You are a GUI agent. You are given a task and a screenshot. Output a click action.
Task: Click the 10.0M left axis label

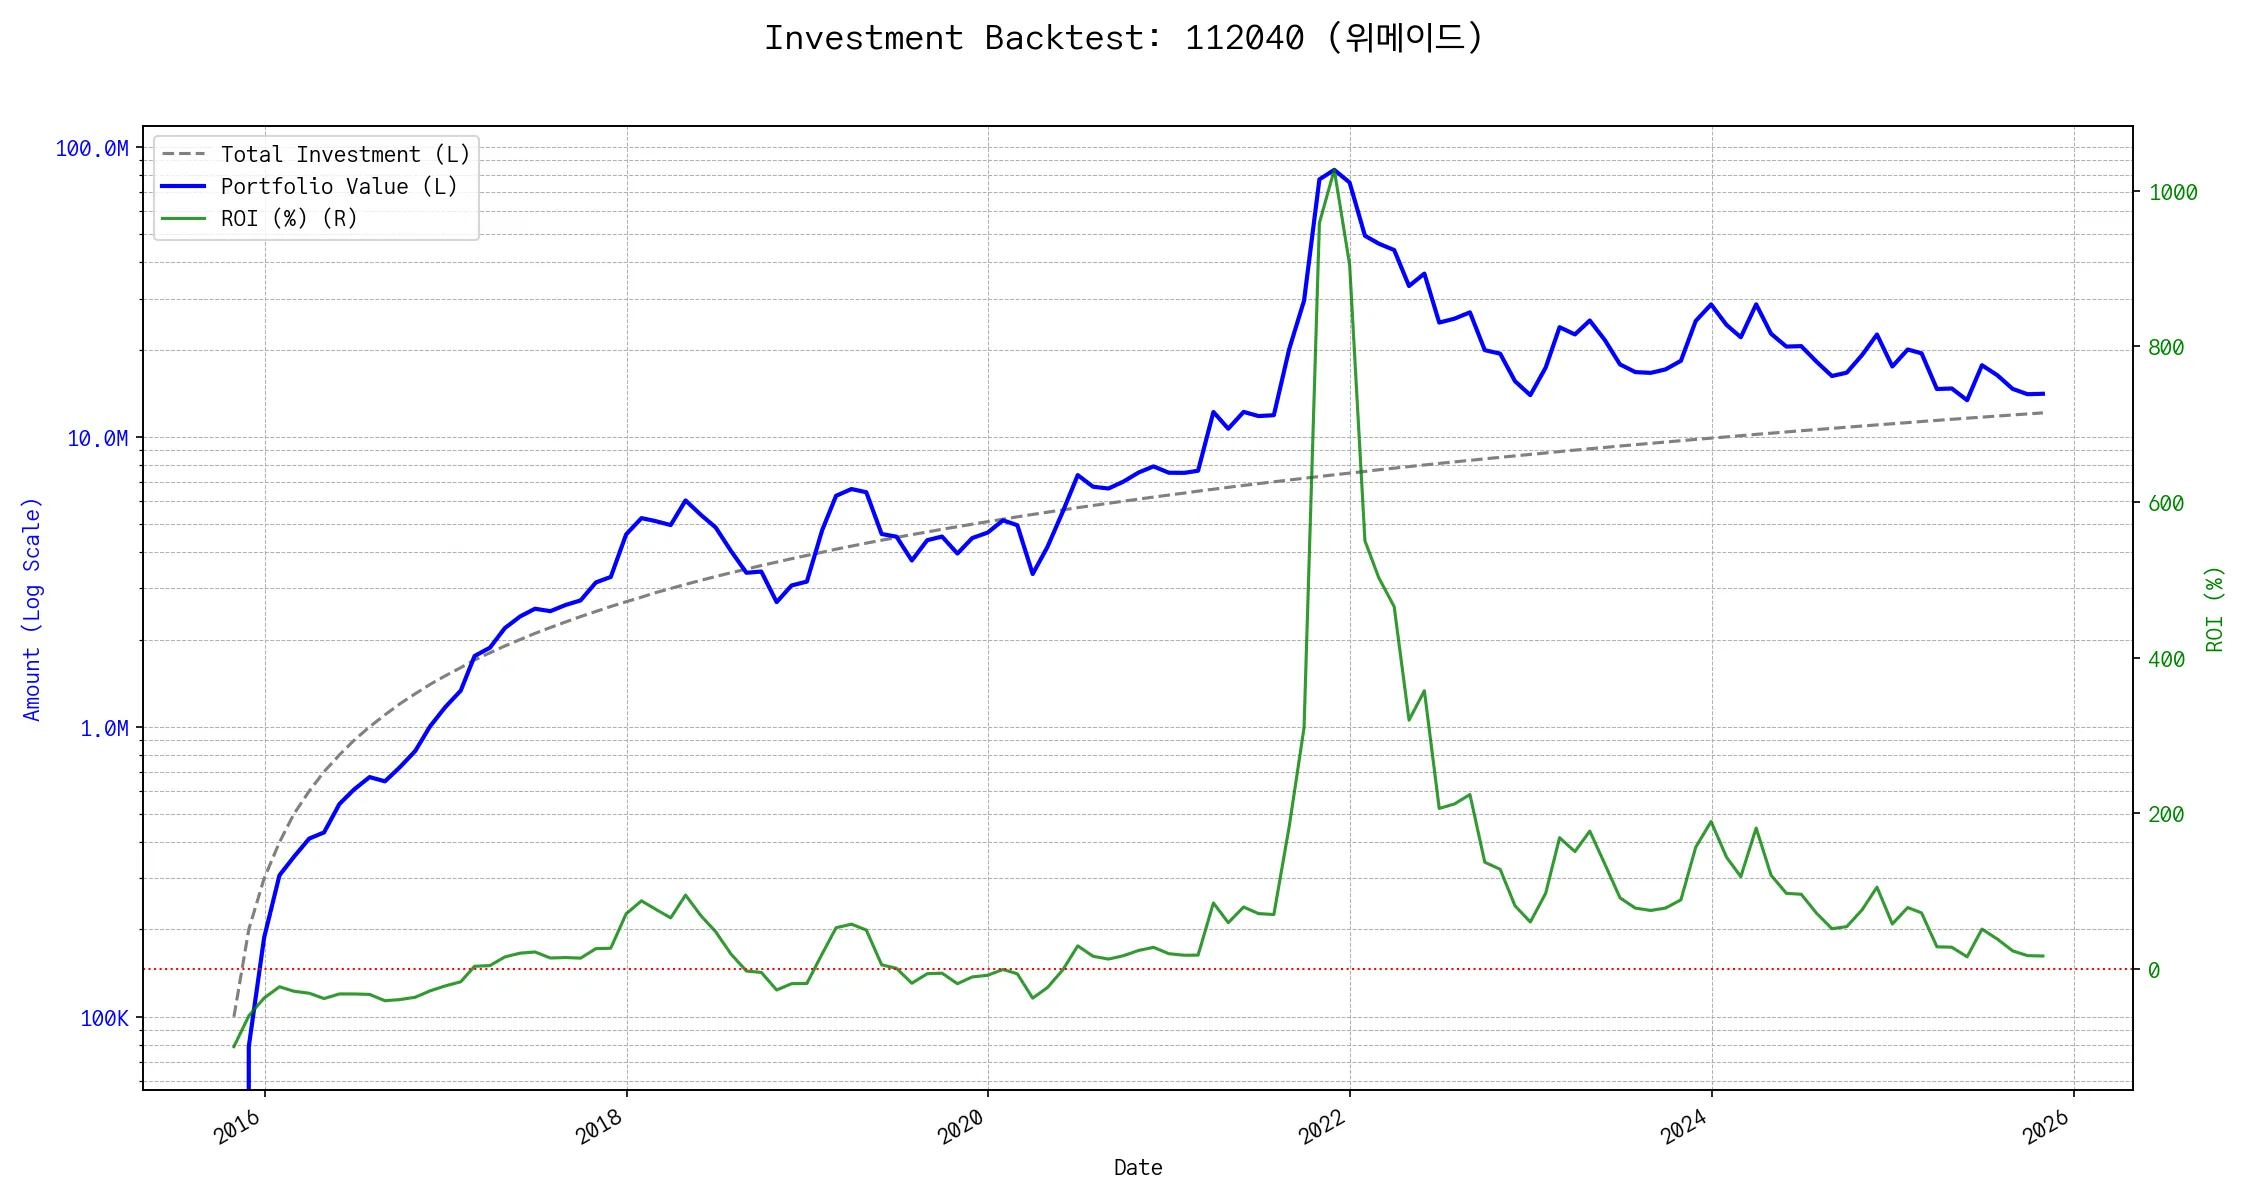point(98,438)
